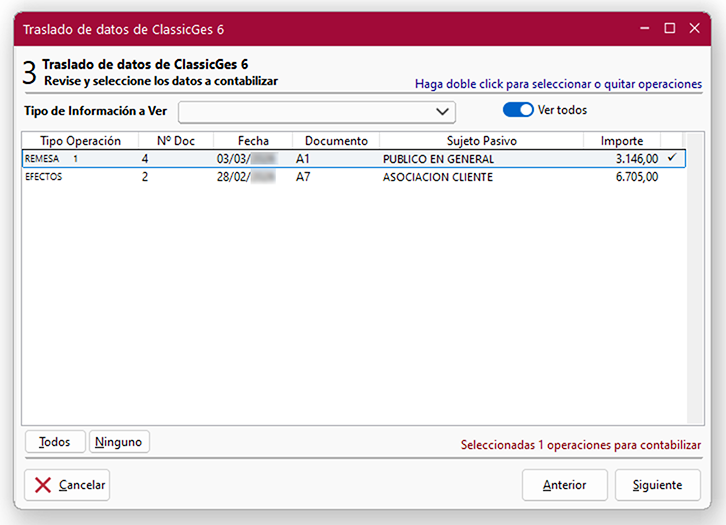Open the Tipo de Información dropdown arrow
The height and width of the screenshot is (525, 726).
[x=443, y=111]
